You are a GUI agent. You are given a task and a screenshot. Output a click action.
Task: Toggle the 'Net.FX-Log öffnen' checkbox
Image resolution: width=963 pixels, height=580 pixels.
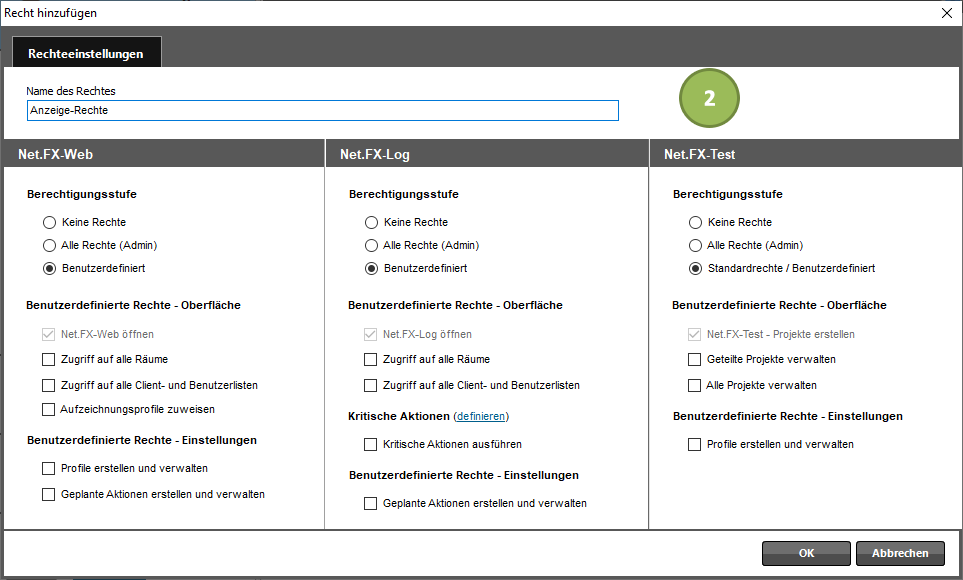370,334
